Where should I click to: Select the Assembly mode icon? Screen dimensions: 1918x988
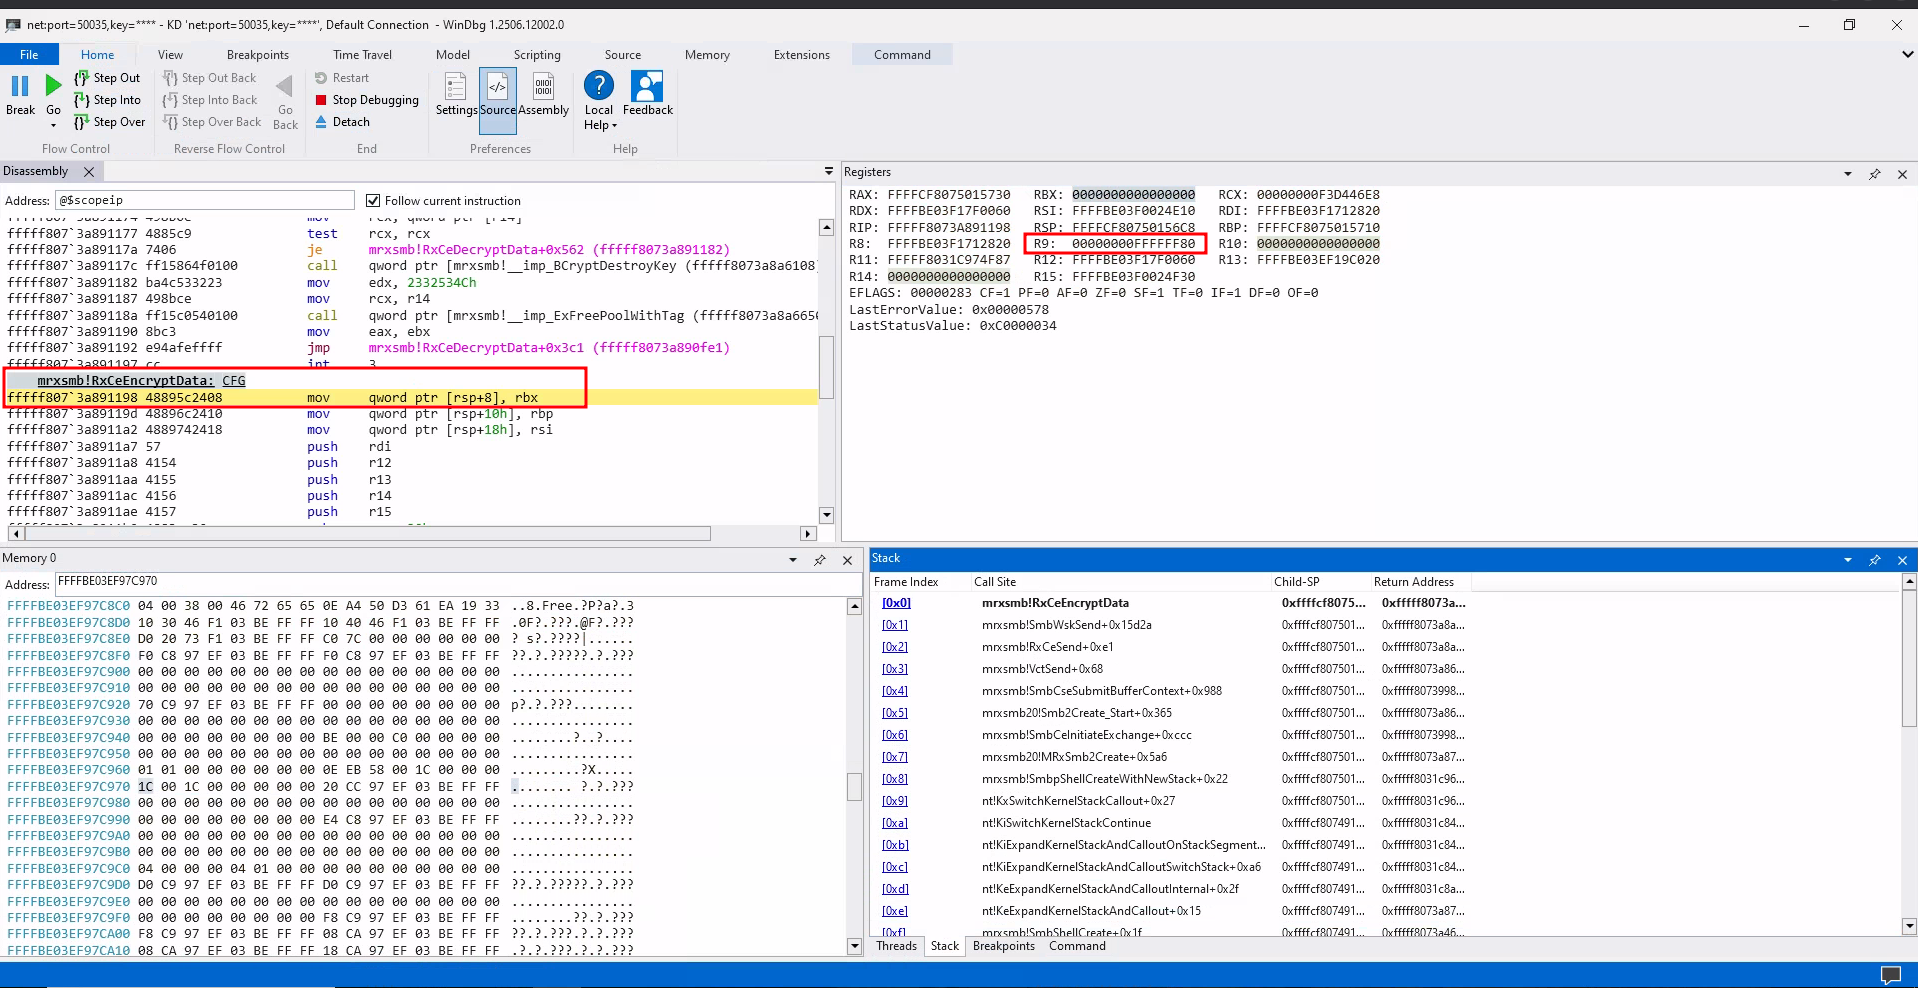click(x=543, y=87)
